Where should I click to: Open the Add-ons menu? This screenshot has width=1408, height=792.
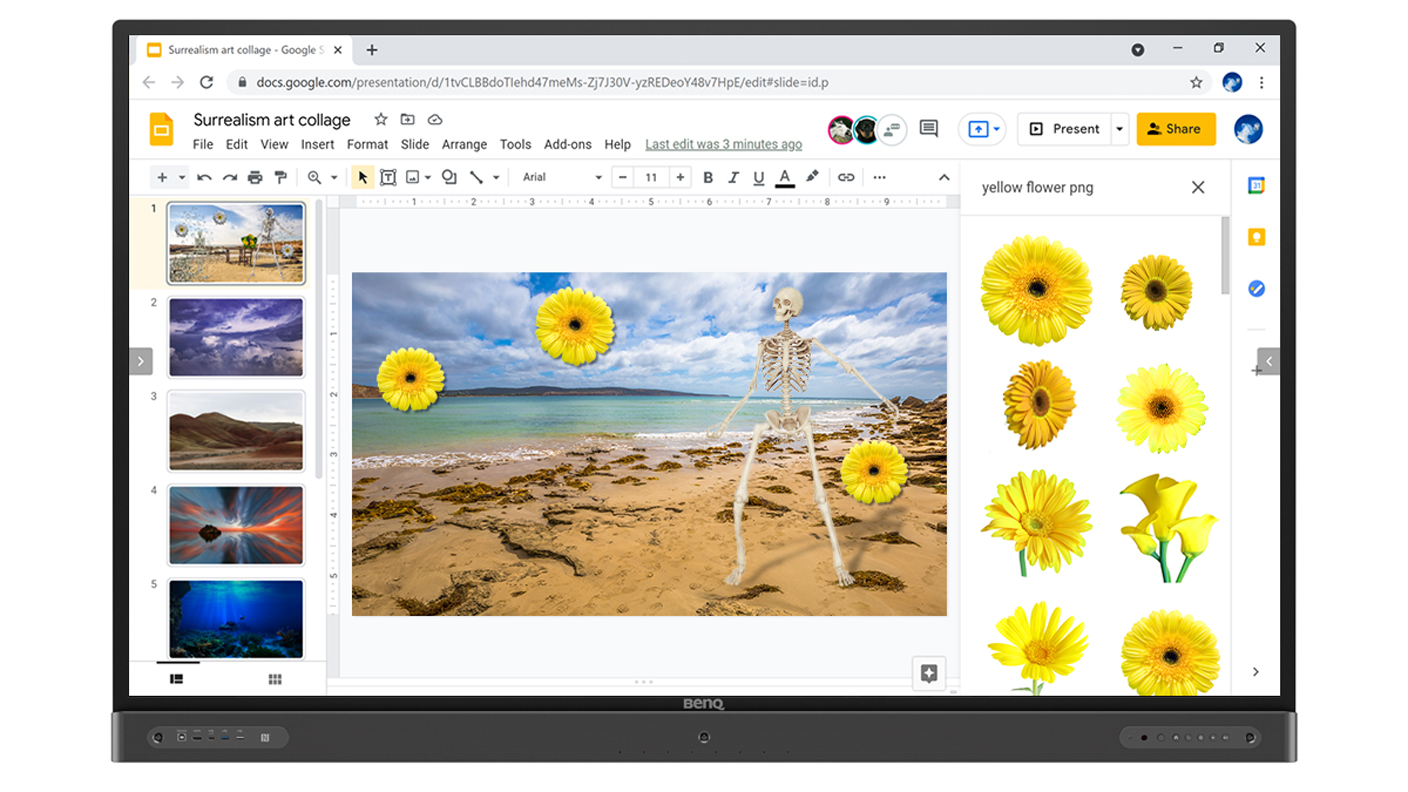567,144
